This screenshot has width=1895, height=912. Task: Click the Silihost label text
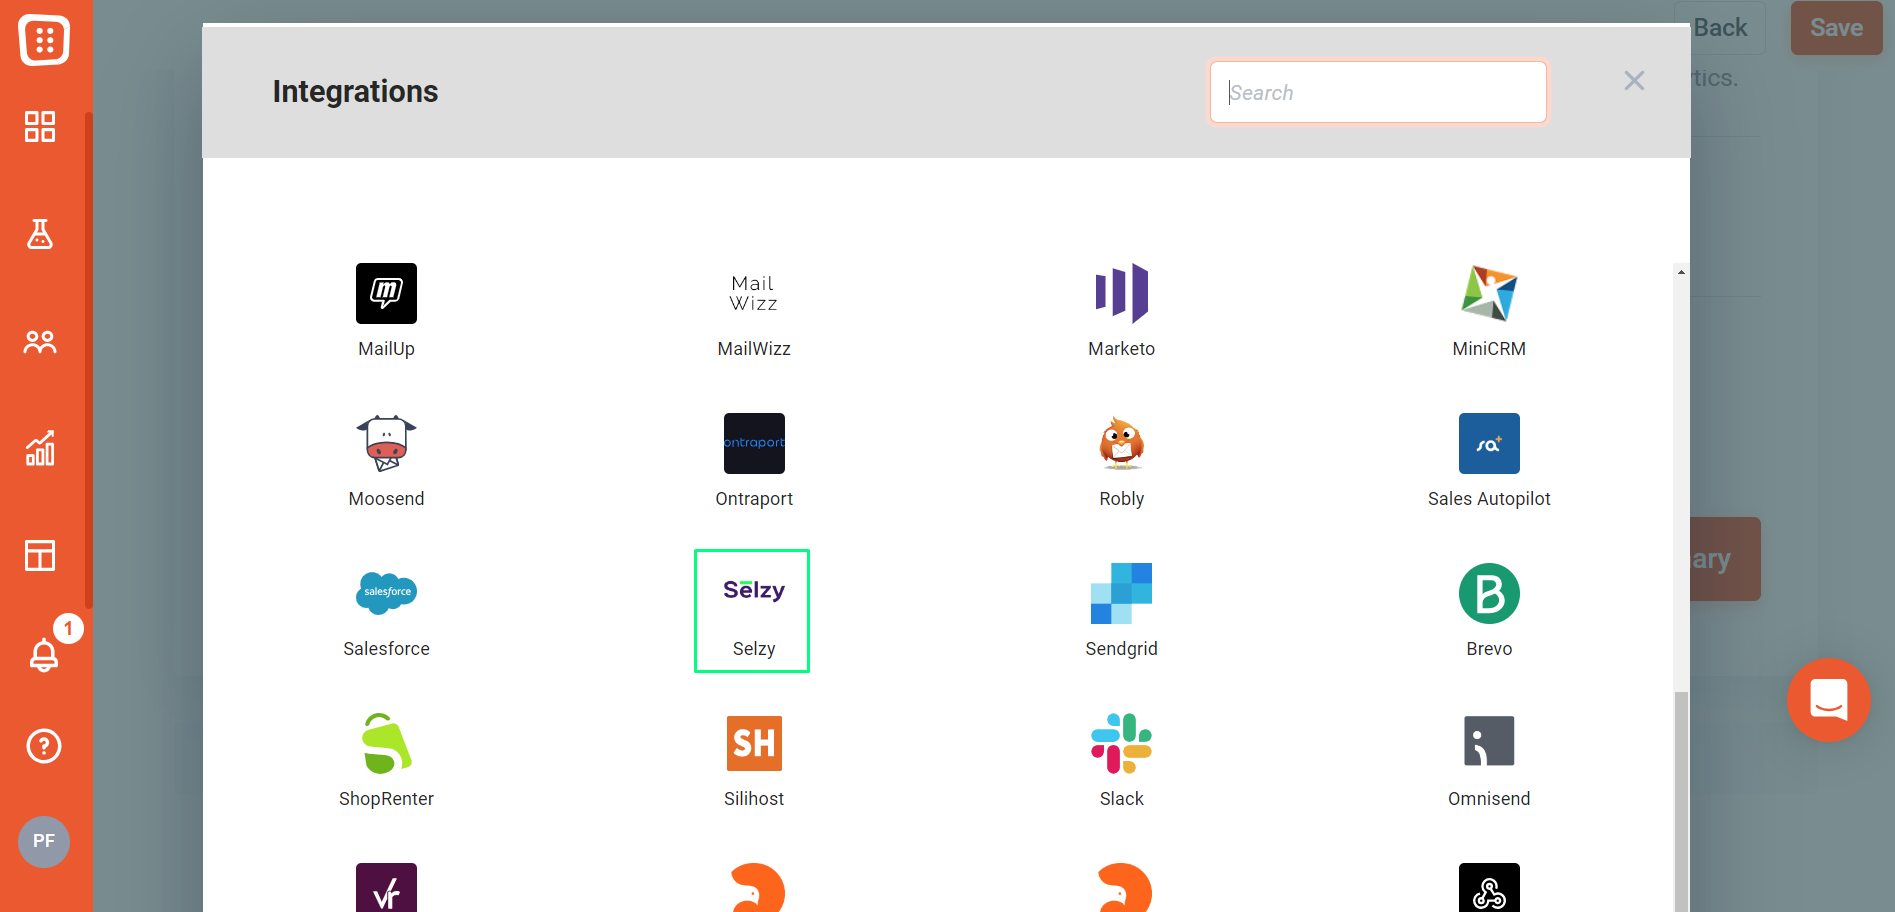coord(754,799)
